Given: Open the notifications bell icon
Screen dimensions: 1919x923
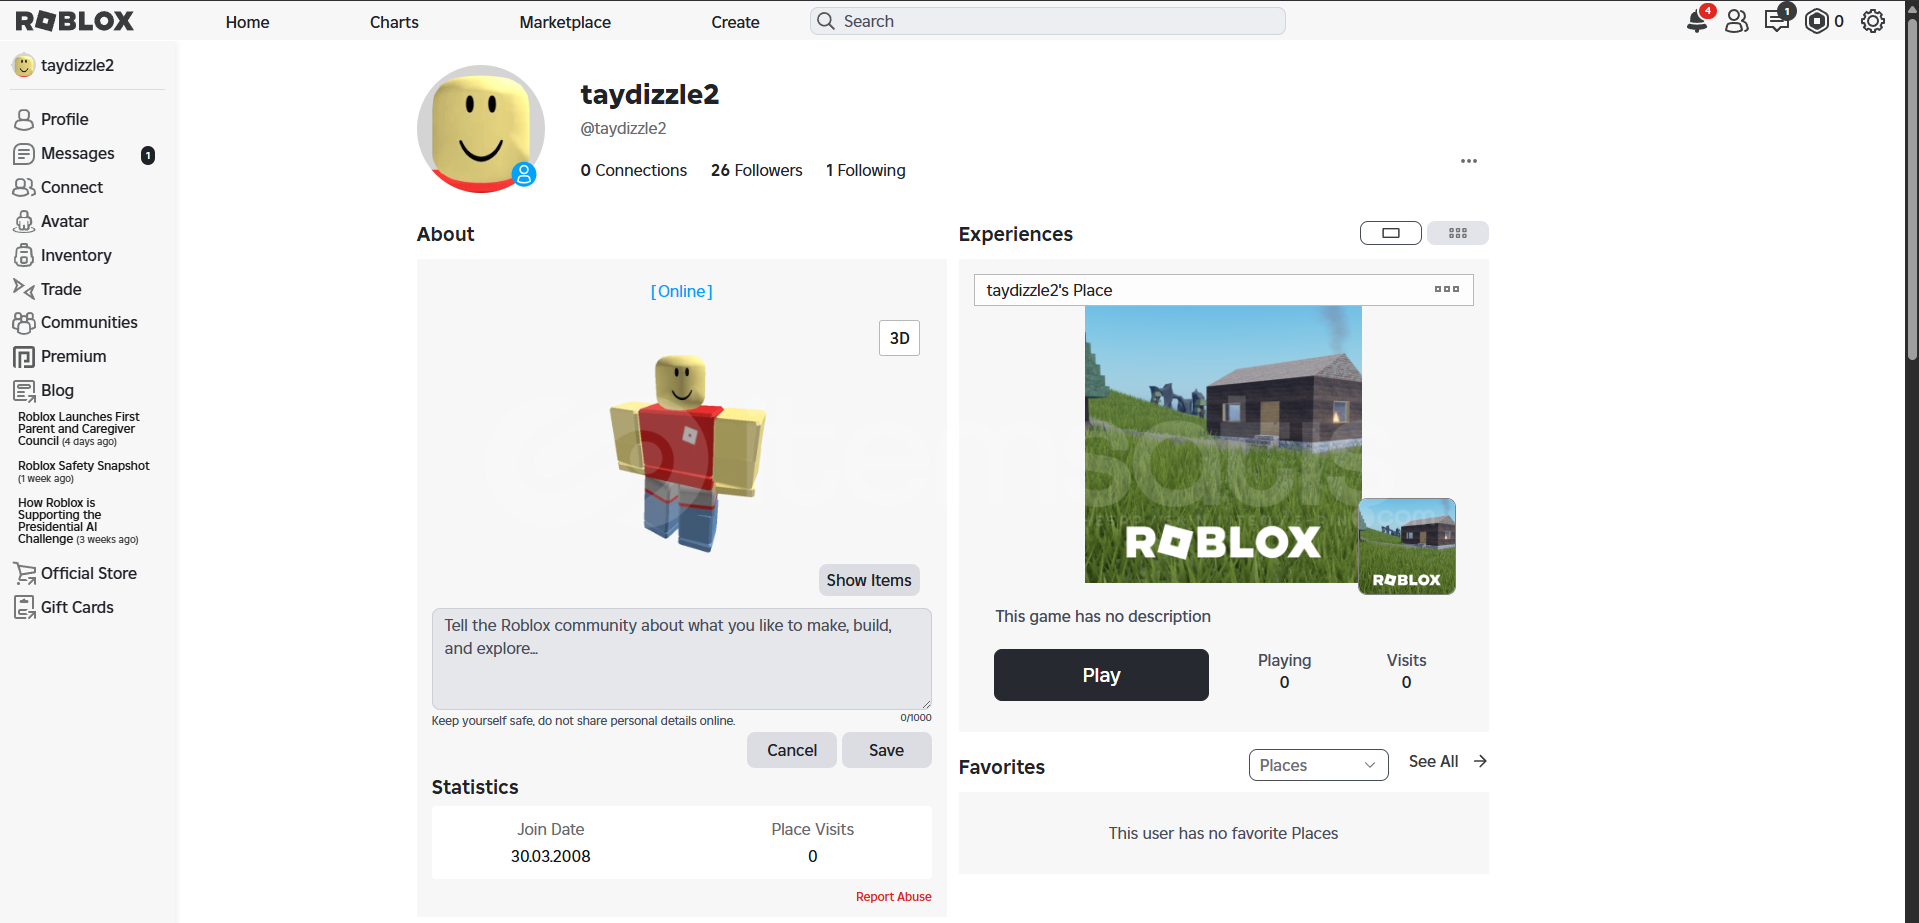Looking at the screenshot, I should tap(1697, 21).
